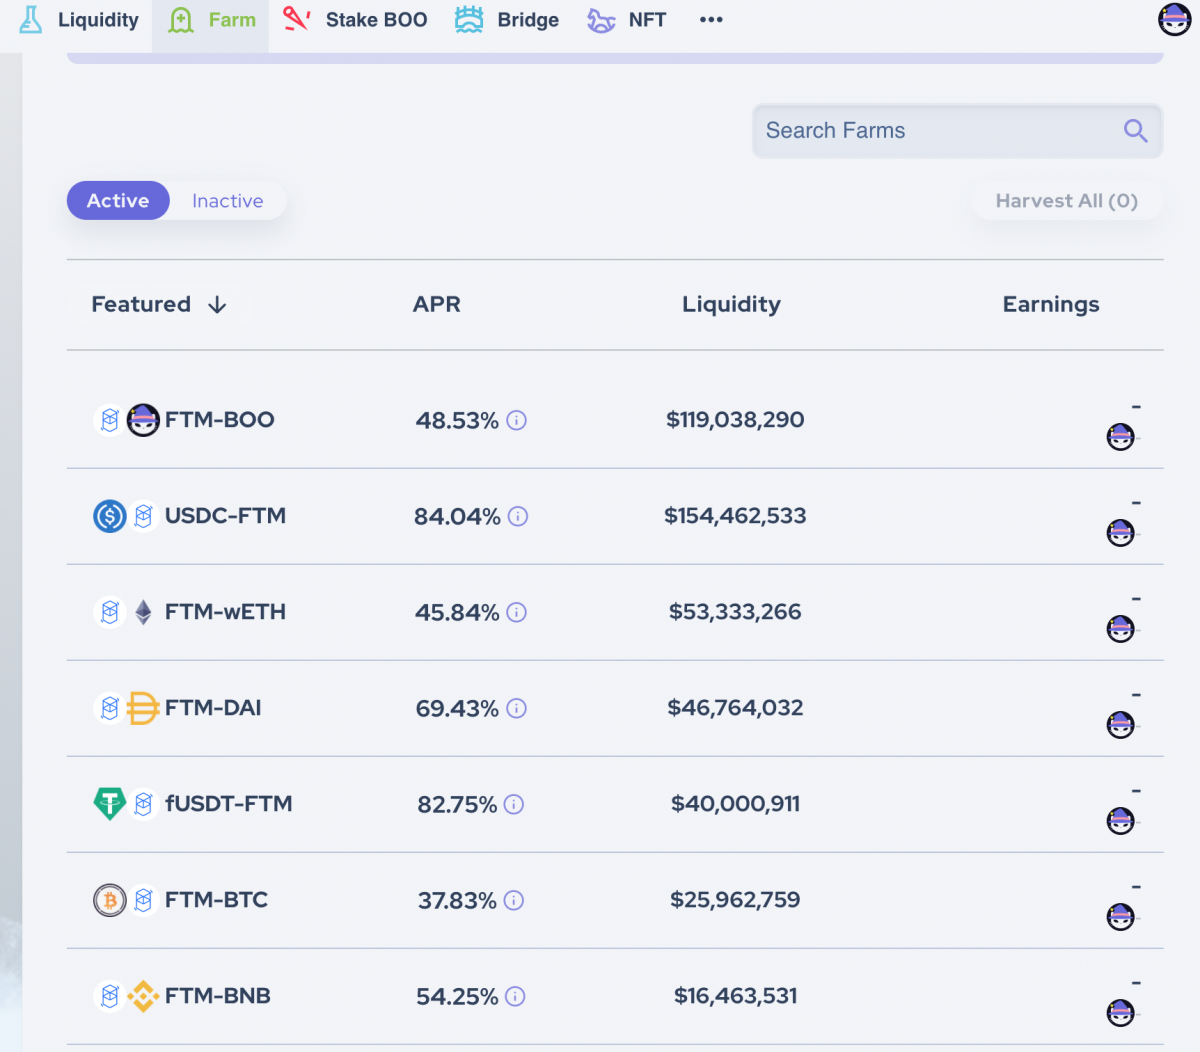Click the 48.53% APR value

(457, 421)
